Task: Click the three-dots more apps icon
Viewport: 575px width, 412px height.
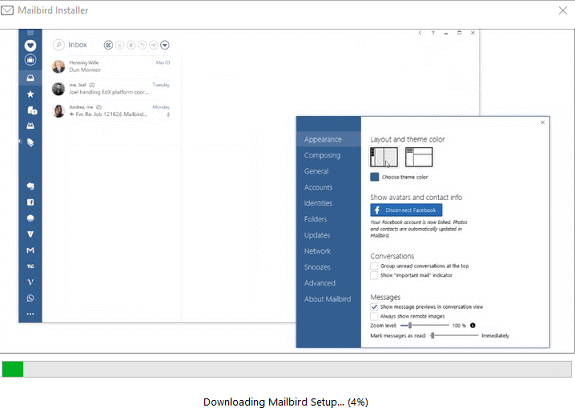Action: pos(30,314)
